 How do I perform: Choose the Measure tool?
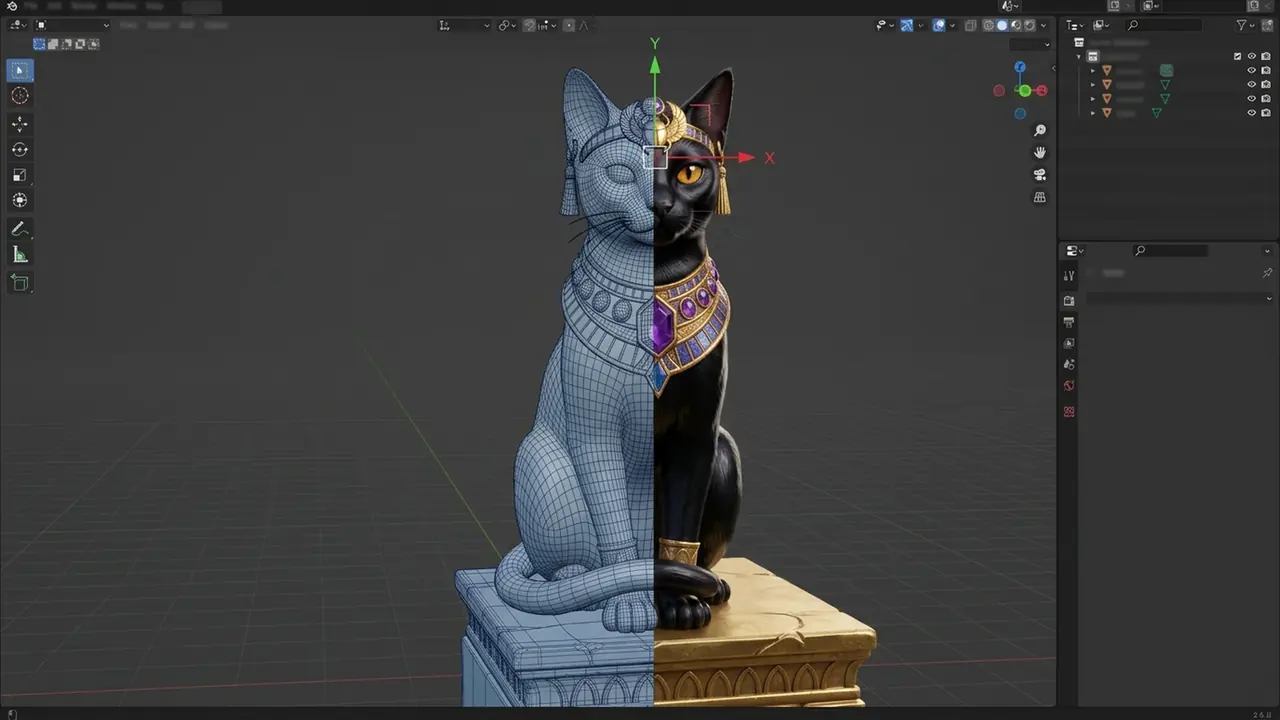(x=20, y=255)
